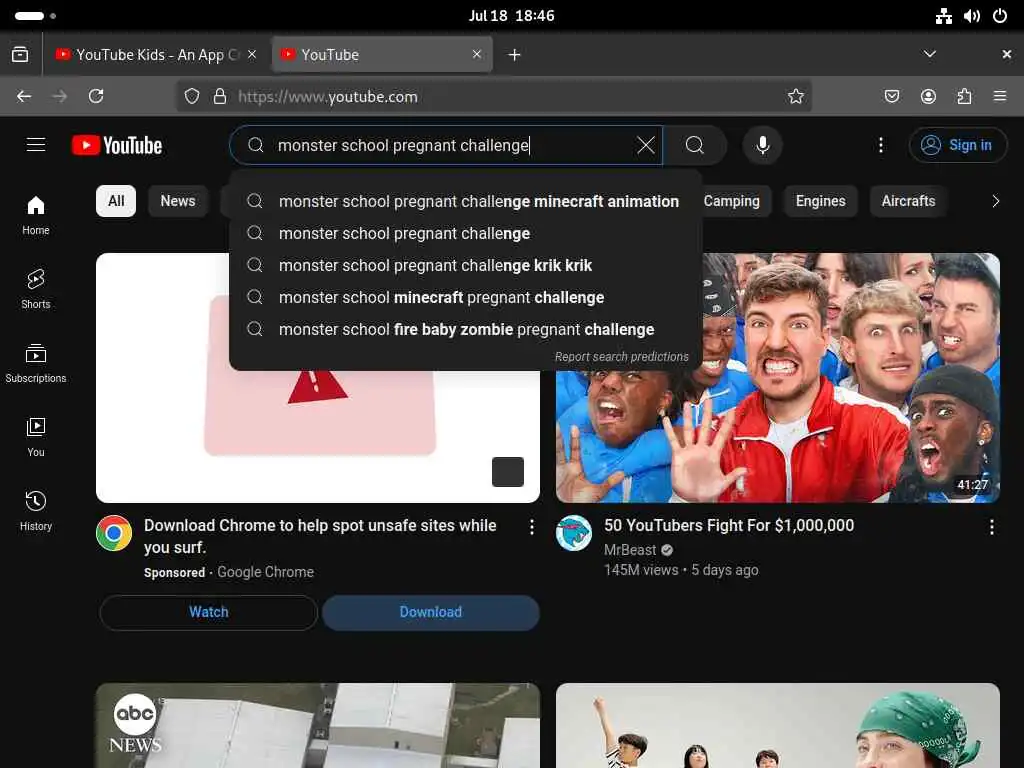This screenshot has width=1024, height=768.
Task: Choose suggestion ending 'minecraft animation'
Action: 466,201
